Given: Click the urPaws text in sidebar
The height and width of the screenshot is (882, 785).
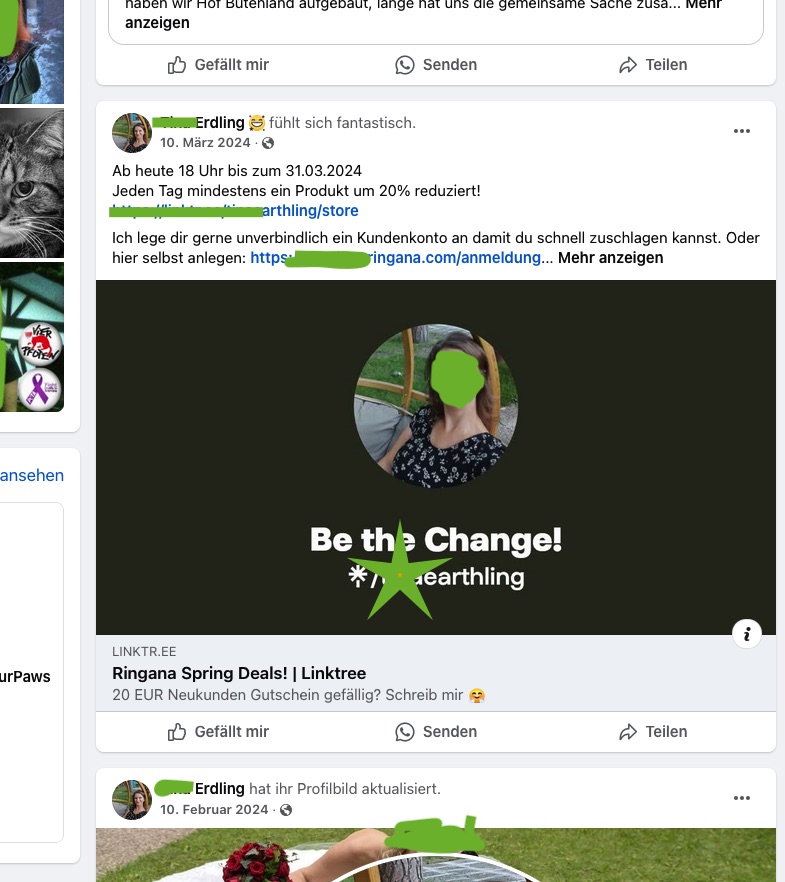Looking at the screenshot, I should [x=25, y=677].
